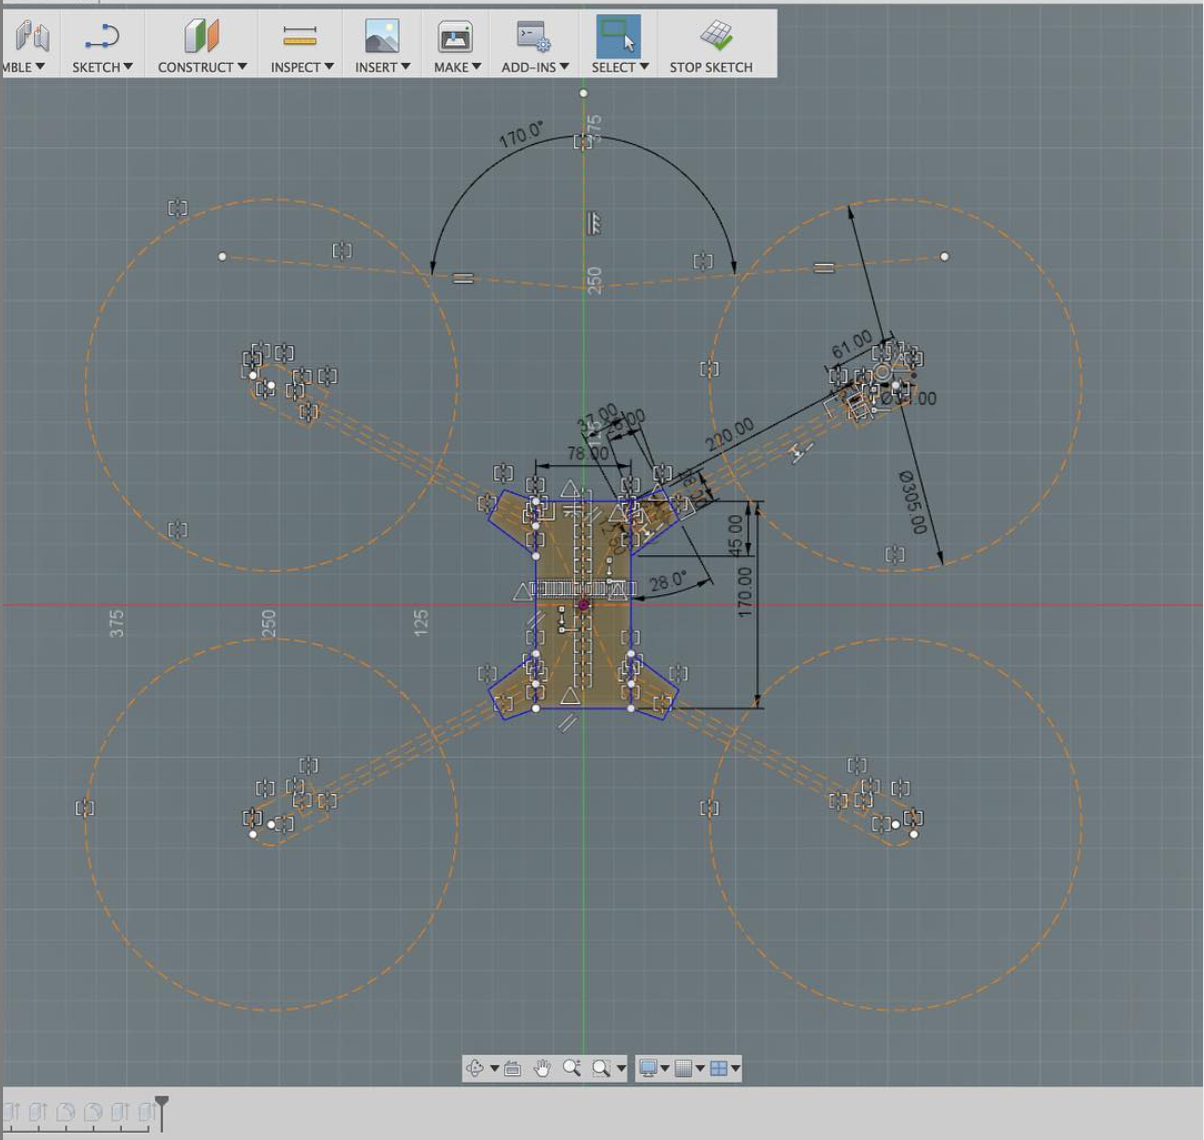Image resolution: width=1204 pixels, height=1140 pixels.
Task: Click the Make 3D print icon
Action: 456,37
